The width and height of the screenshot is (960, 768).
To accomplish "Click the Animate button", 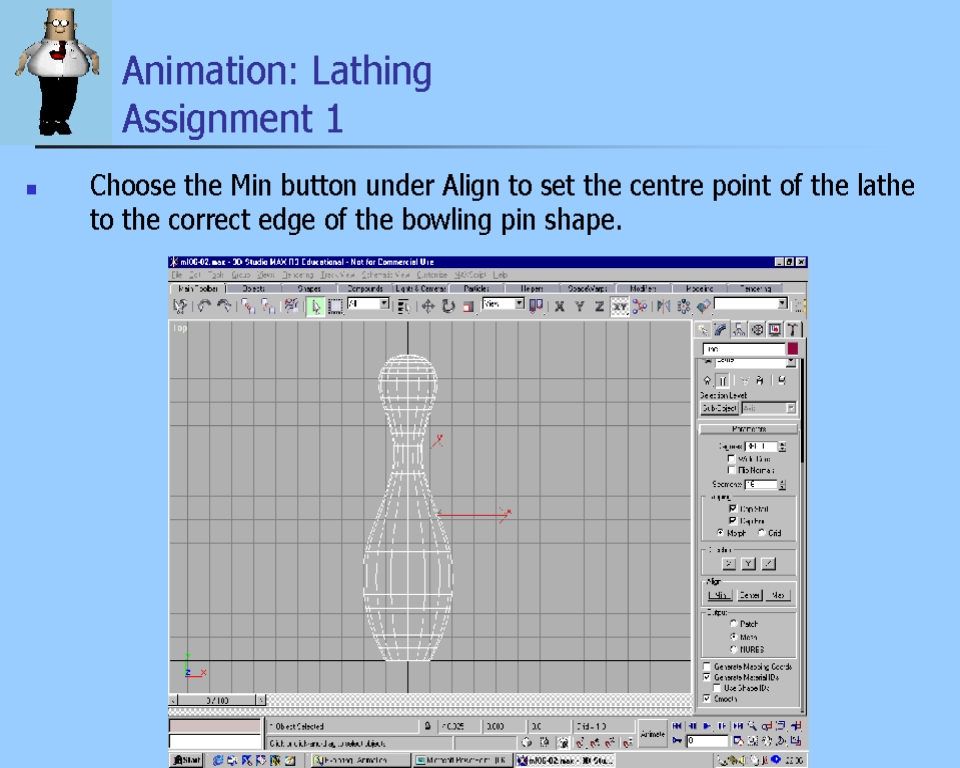I will coord(652,733).
